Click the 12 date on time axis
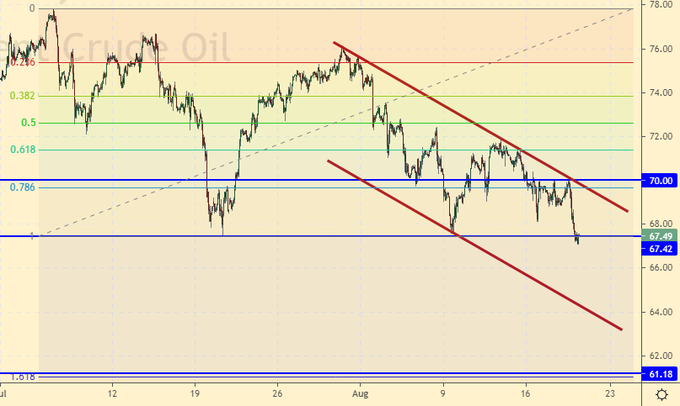This screenshot has height=406, width=680. coord(112,394)
